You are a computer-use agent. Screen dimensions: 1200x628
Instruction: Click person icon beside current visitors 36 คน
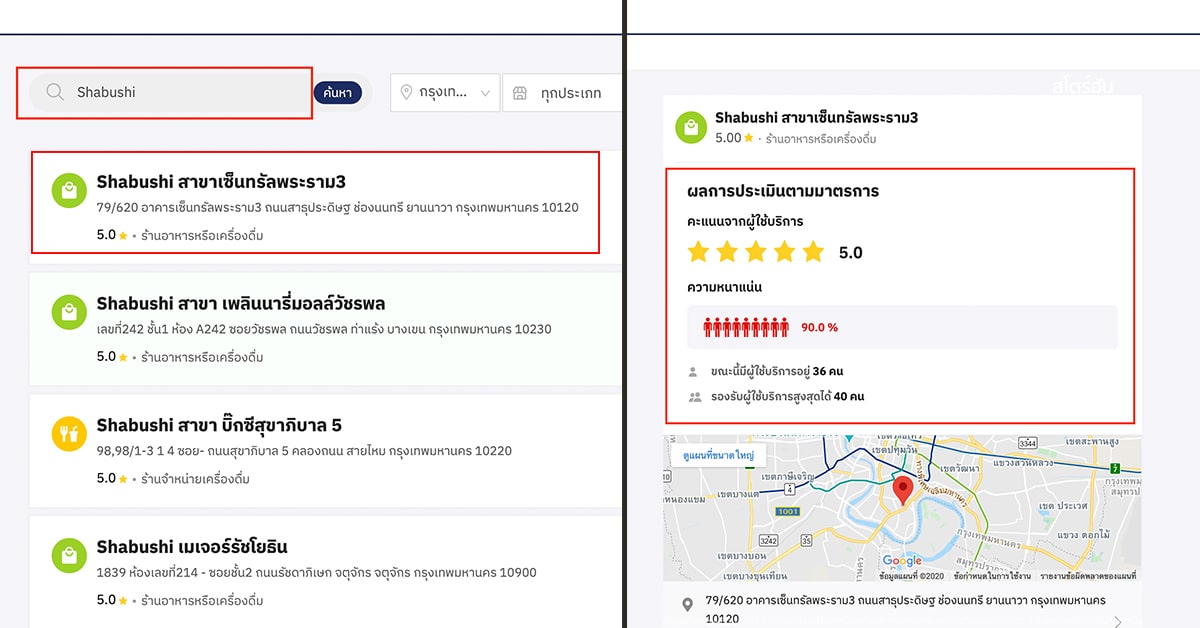pyautogui.click(x=693, y=371)
